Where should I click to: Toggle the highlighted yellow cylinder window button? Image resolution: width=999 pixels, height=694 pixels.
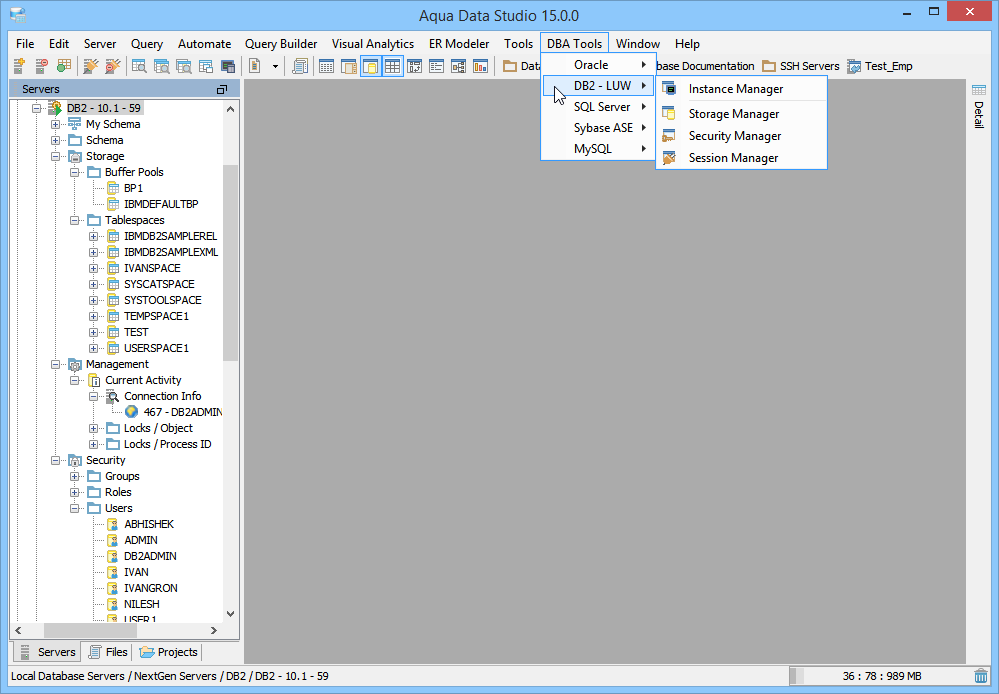(x=371, y=66)
